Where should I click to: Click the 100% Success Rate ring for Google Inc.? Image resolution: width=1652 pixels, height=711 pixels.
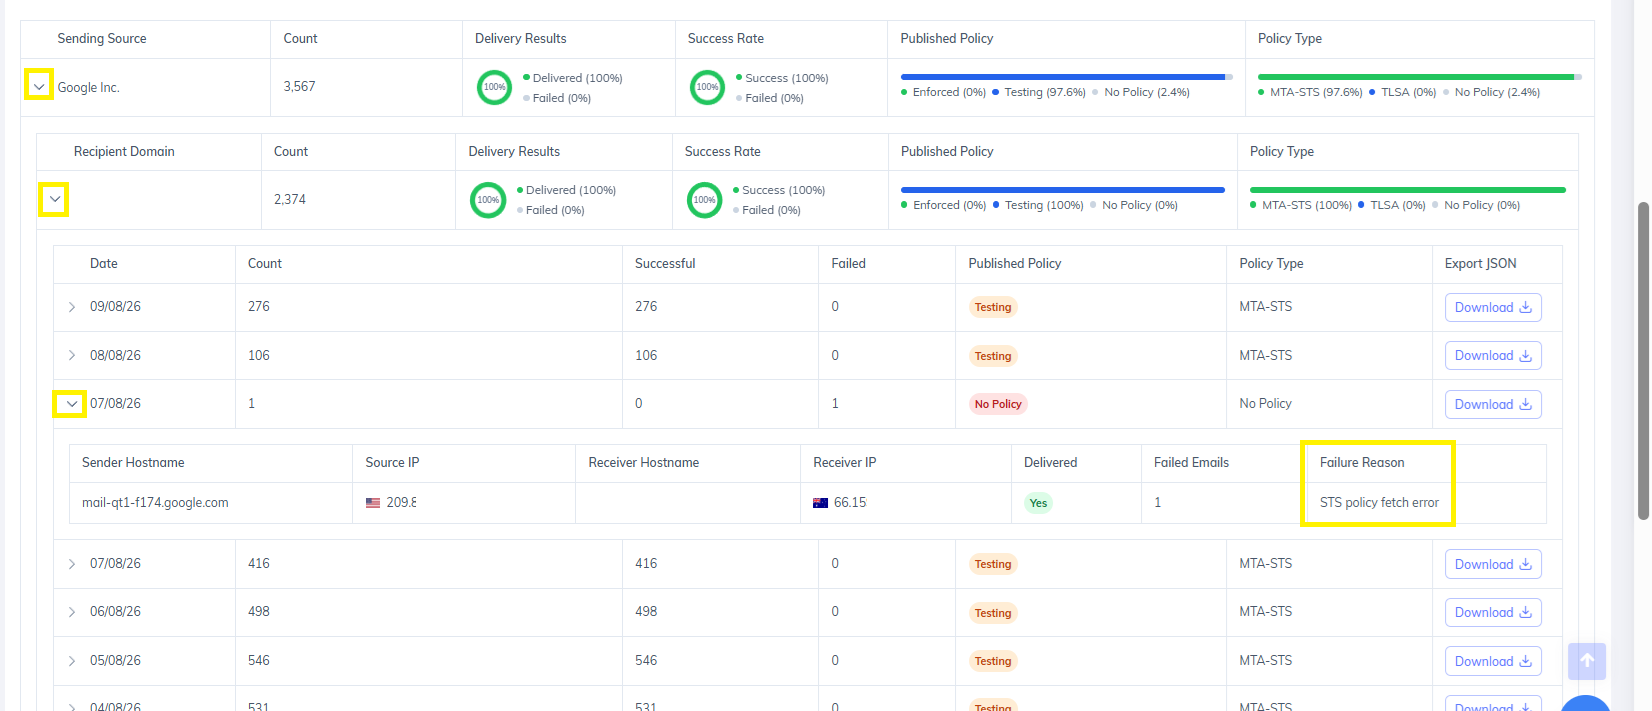point(708,87)
